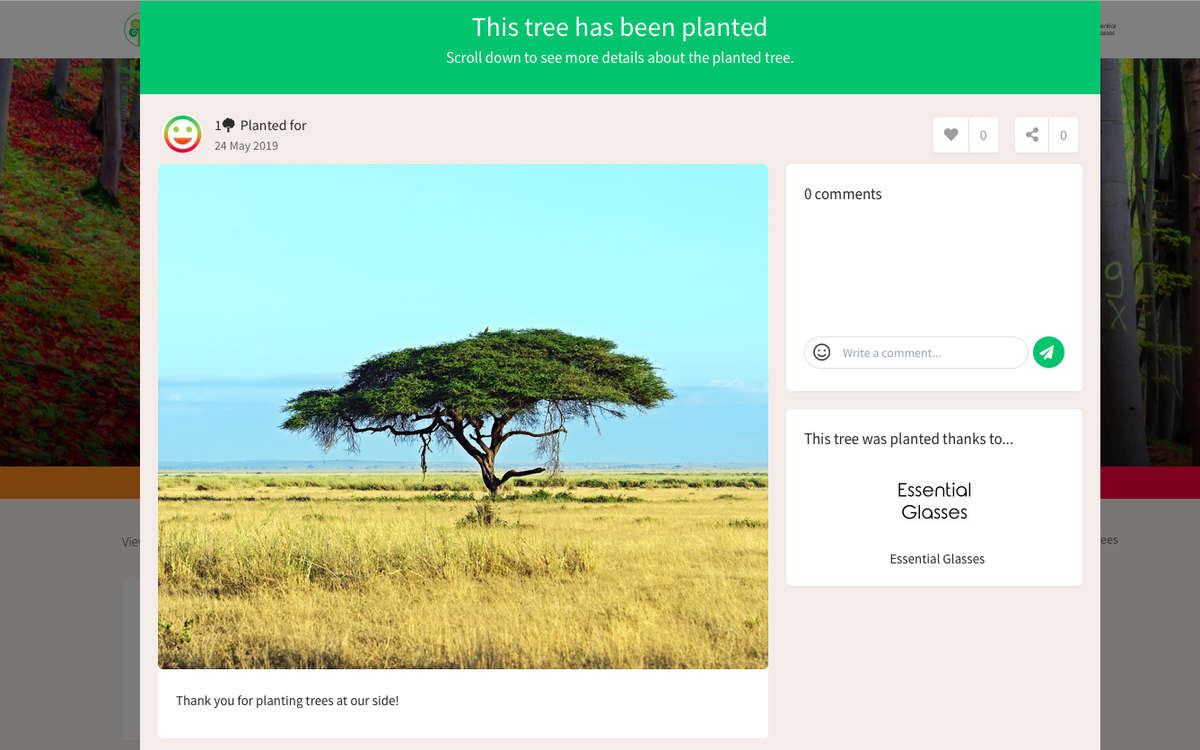Click the Planted for label
Viewport: 1200px width, 750px height.
tap(273, 125)
